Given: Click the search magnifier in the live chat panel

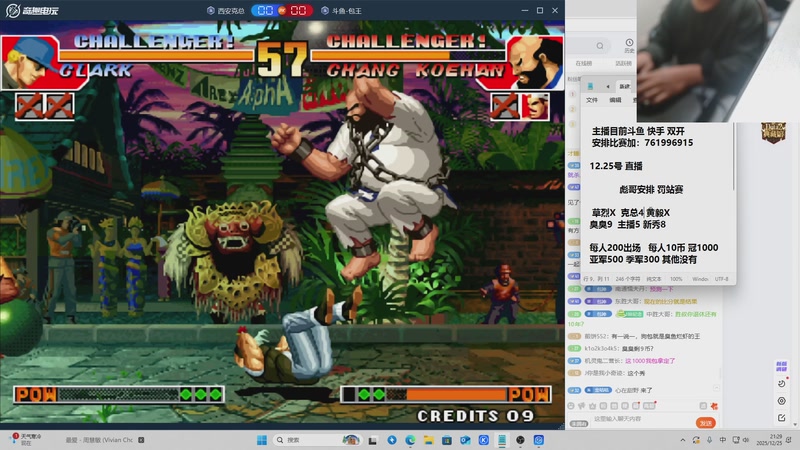Looking at the screenshot, I should [600, 46].
